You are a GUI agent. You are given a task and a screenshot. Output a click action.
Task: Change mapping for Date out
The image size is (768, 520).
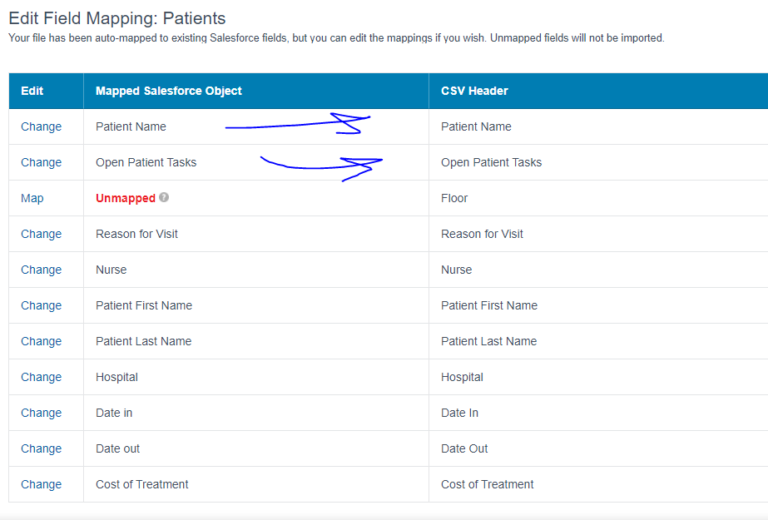[x=41, y=449]
